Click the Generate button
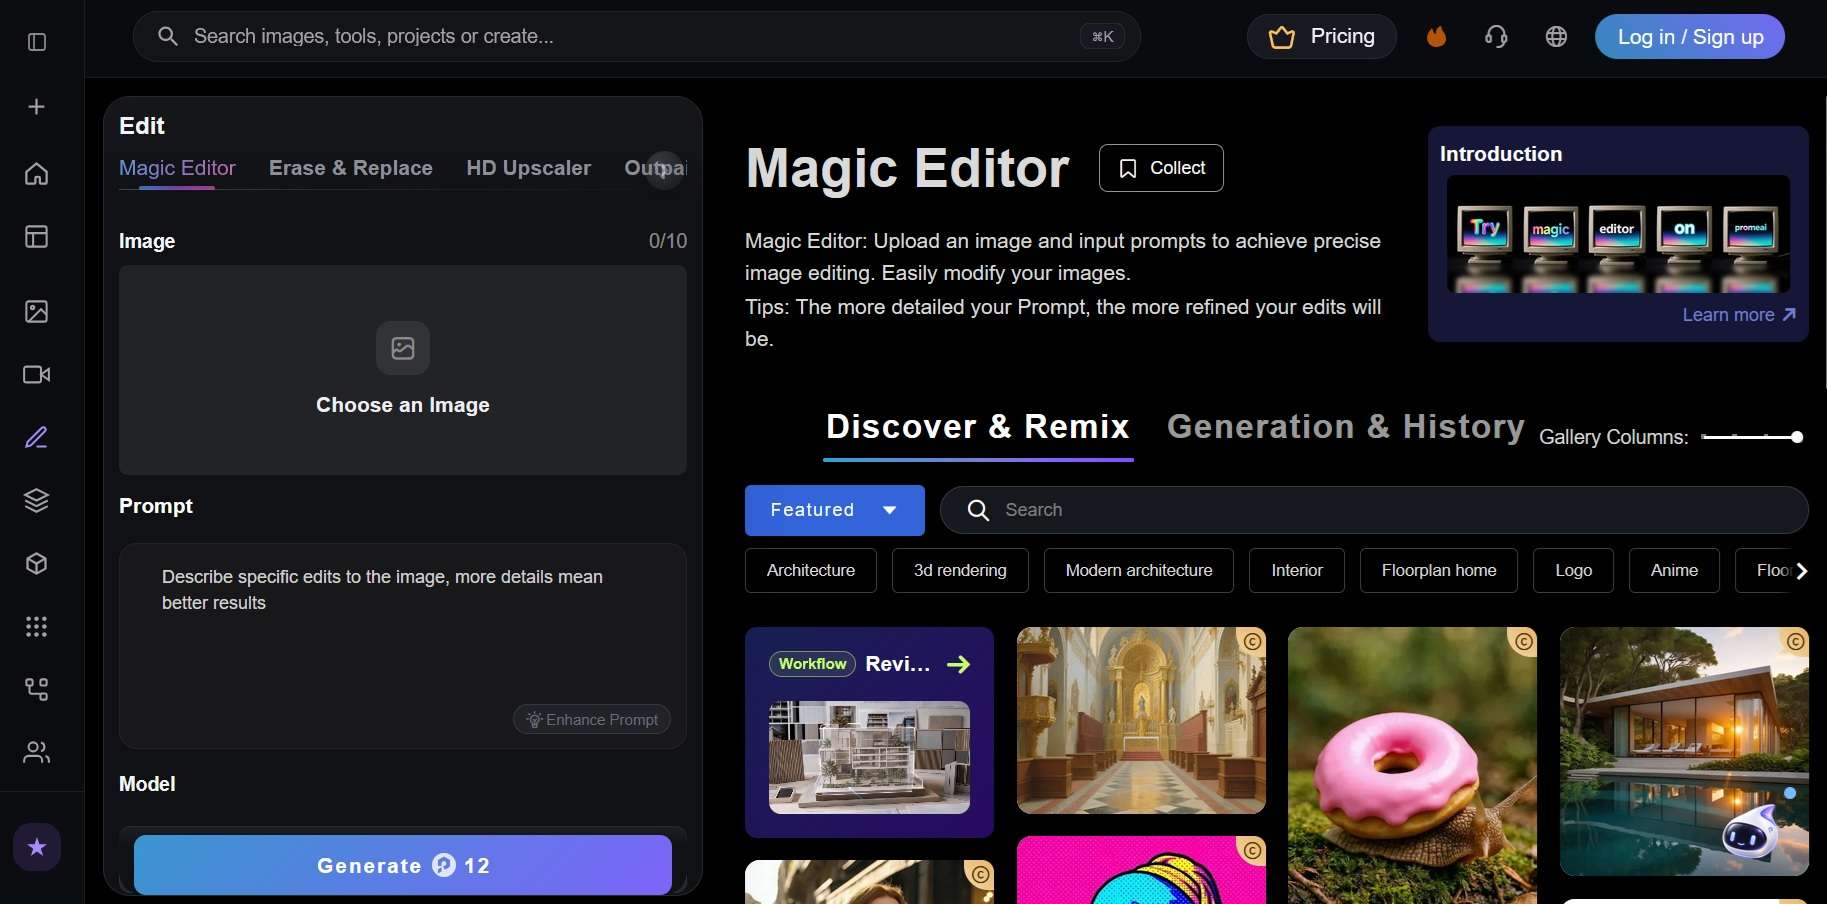 coord(403,865)
